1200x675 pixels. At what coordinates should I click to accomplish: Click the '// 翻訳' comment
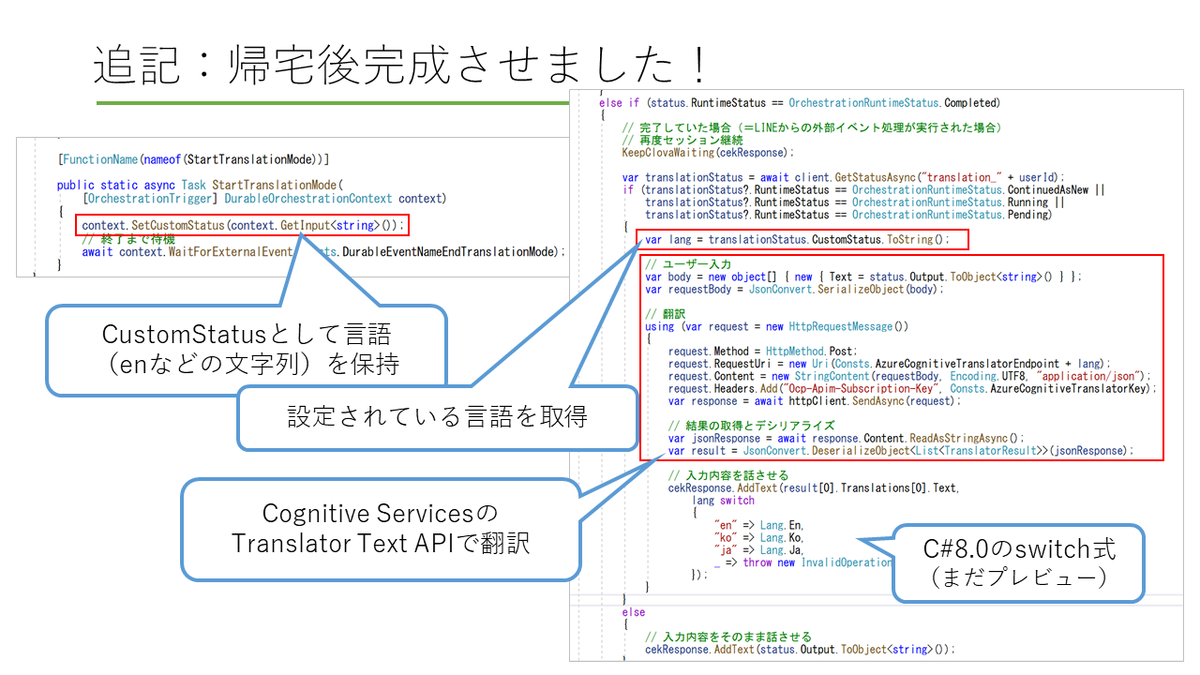(x=663, y=313)
